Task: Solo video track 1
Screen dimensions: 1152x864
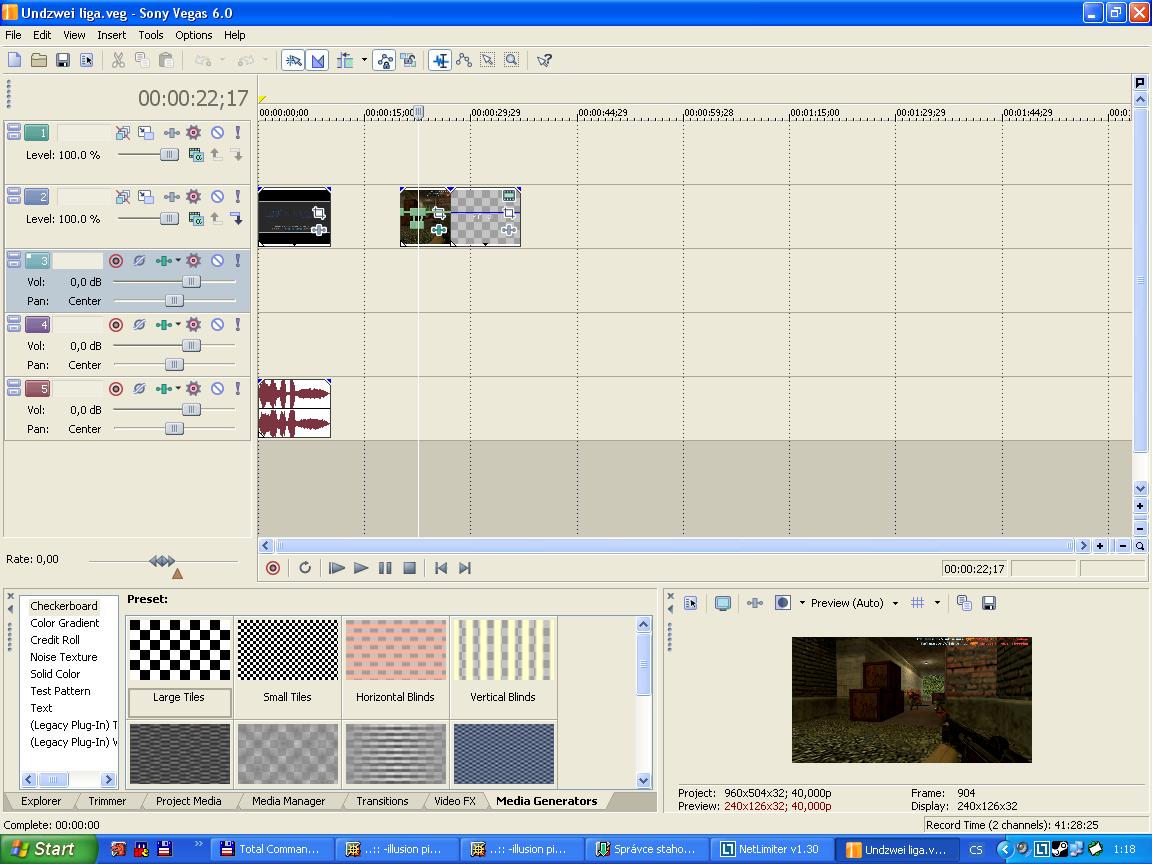Action: pos(237,133)
